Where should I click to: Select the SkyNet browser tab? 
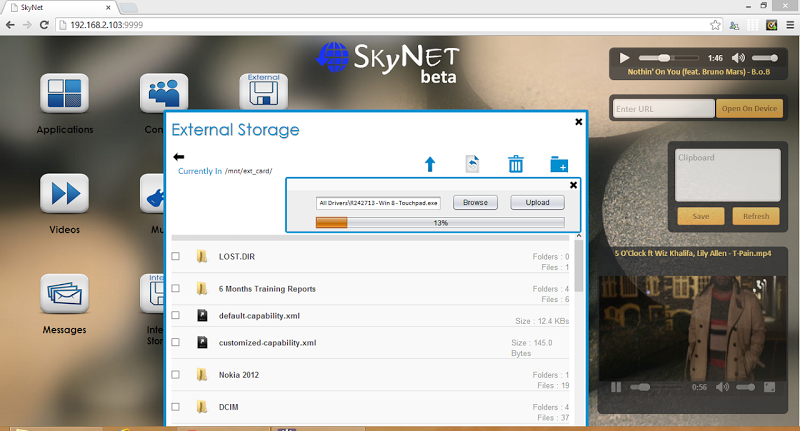click(x=61, y=8)
